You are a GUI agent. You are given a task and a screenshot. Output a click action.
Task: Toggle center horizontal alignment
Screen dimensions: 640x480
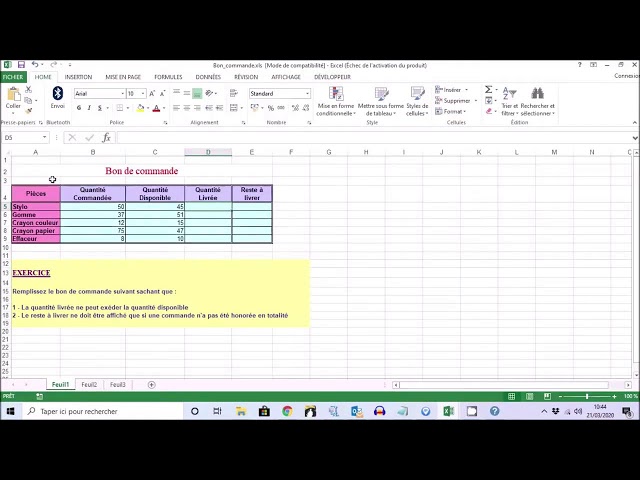(x=187, y=108)
